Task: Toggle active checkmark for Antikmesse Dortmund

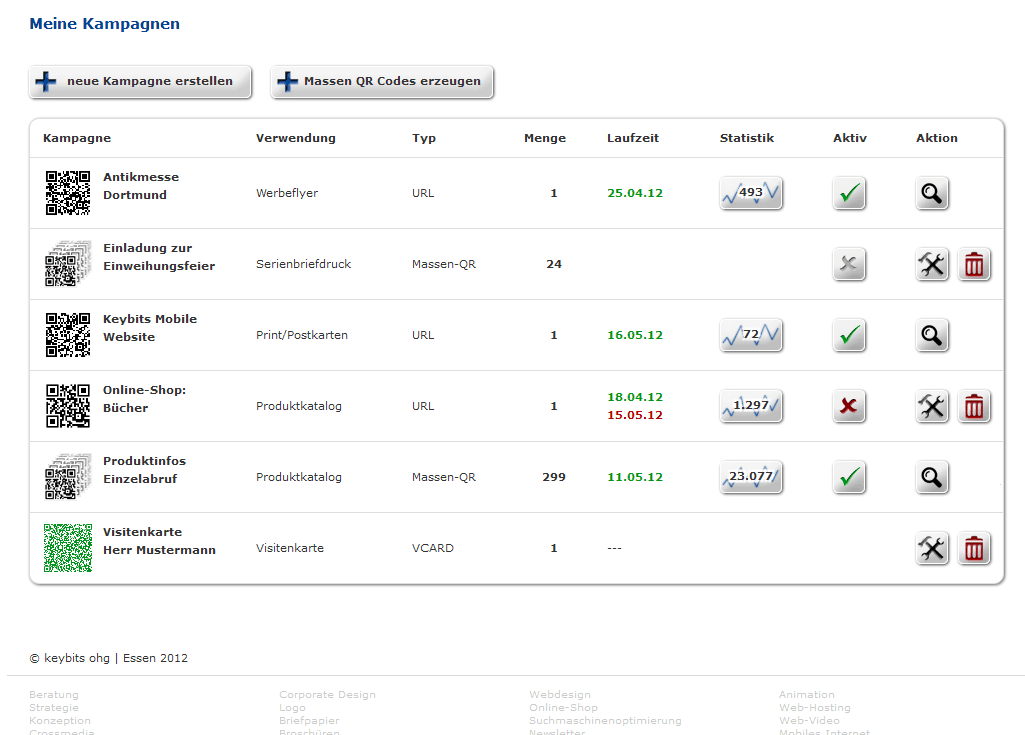Action: tap(850, 194)
